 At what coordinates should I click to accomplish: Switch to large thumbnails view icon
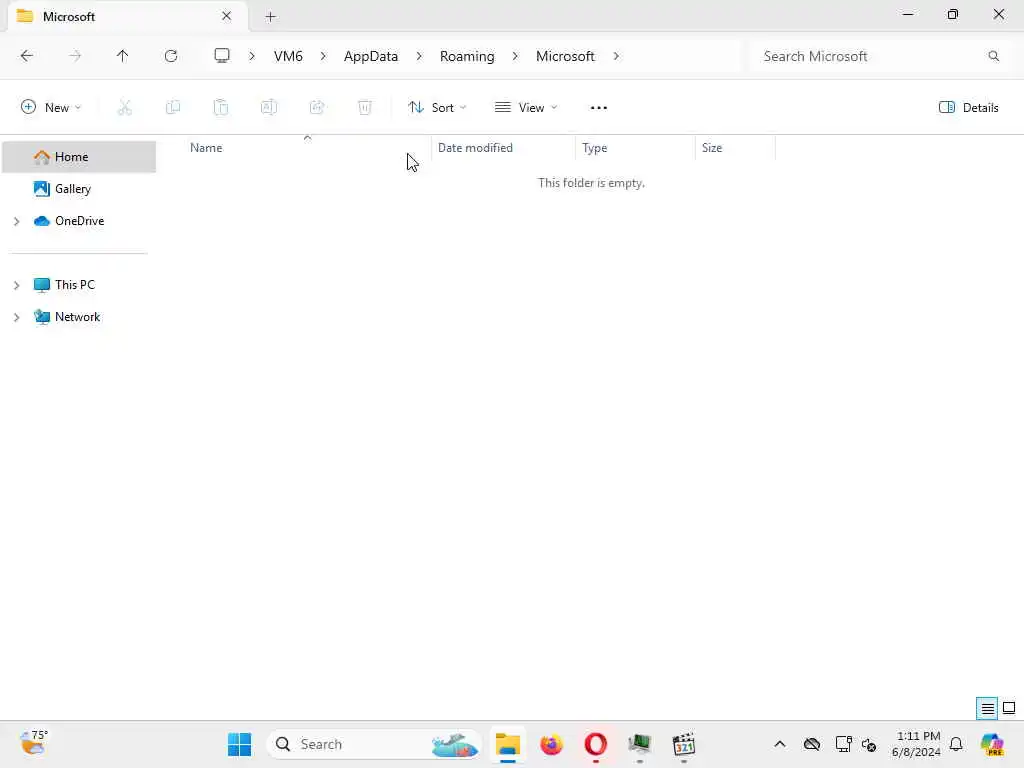tap(1009, 708)
